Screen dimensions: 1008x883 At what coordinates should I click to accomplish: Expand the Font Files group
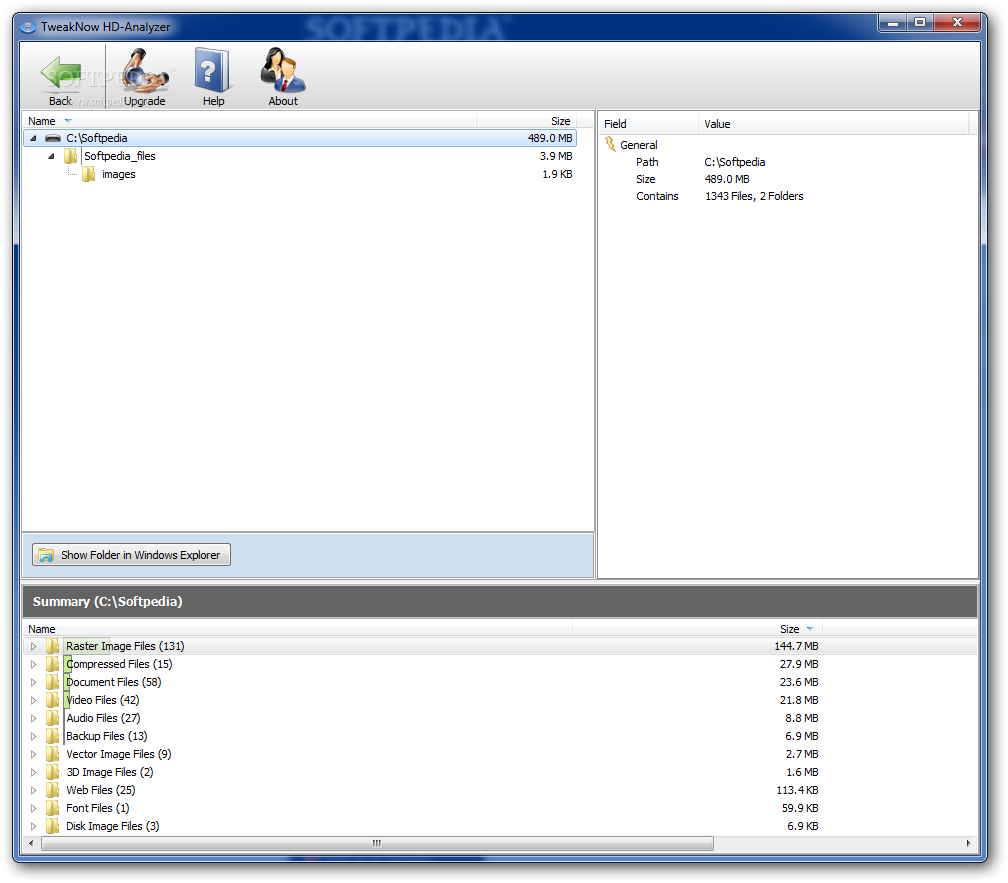[x=33, y=808]
